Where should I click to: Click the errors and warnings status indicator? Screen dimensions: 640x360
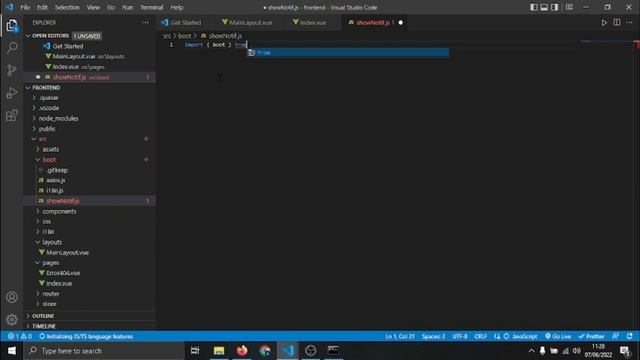[x=20, y=336]
